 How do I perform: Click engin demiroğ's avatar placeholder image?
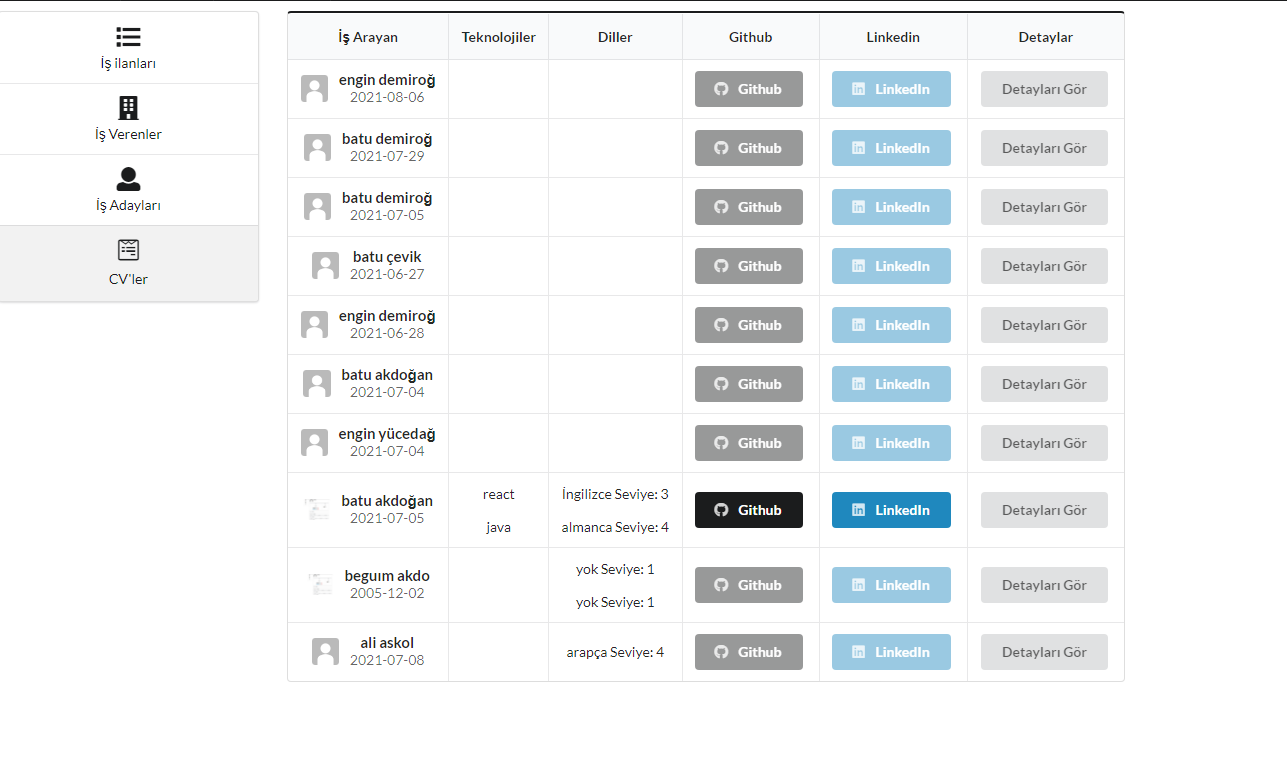click(x=314, y=89)
